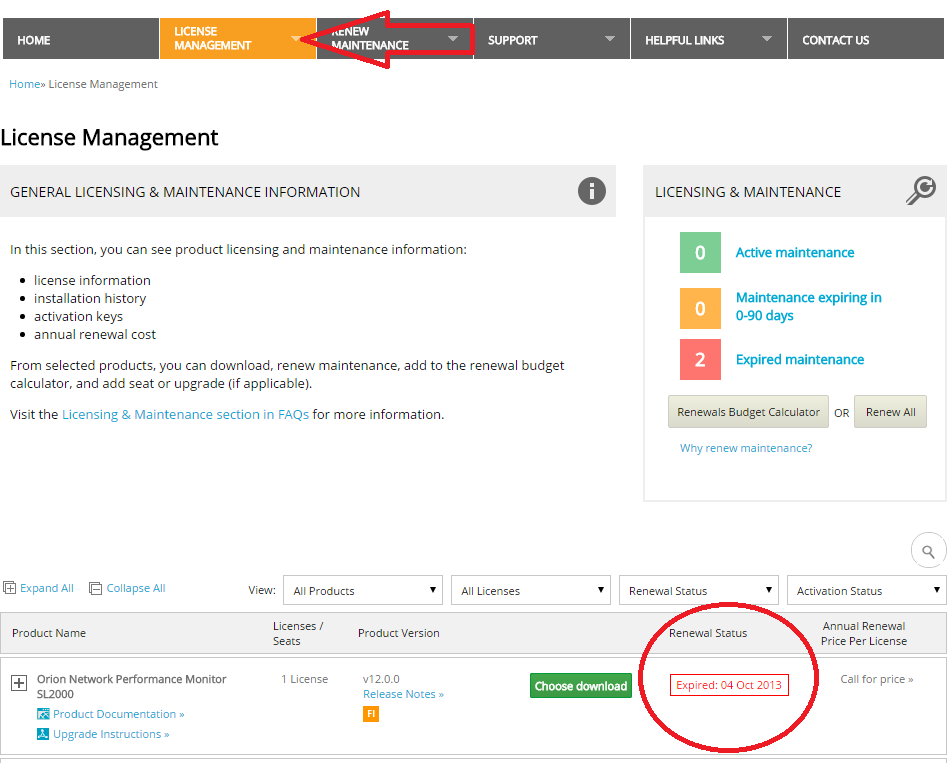Open the All Products dropdown

point(362,589)
